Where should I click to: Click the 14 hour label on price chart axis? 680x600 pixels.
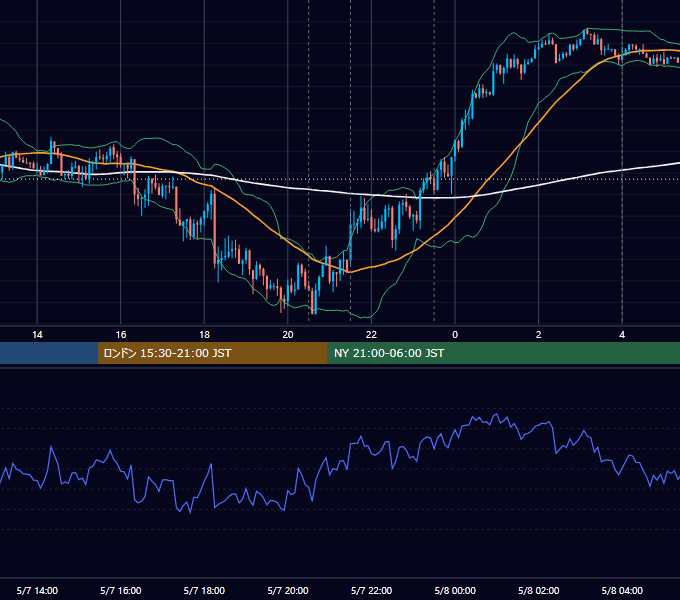click(x=37, y=335)
